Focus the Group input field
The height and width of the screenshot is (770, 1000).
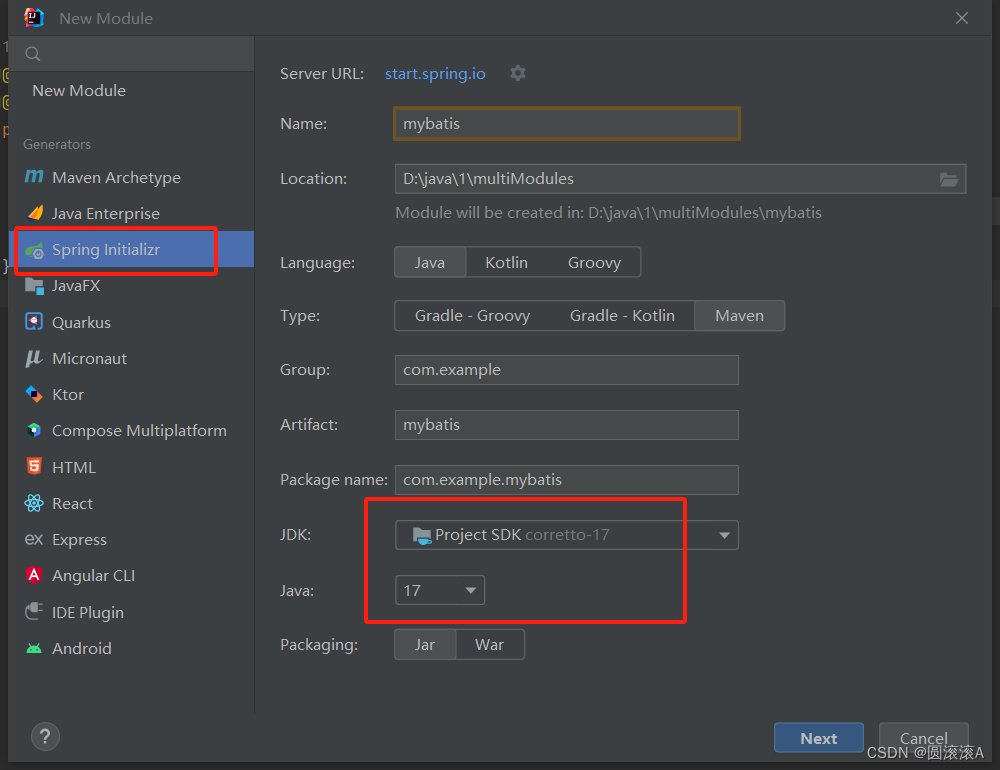pos(566,370)
